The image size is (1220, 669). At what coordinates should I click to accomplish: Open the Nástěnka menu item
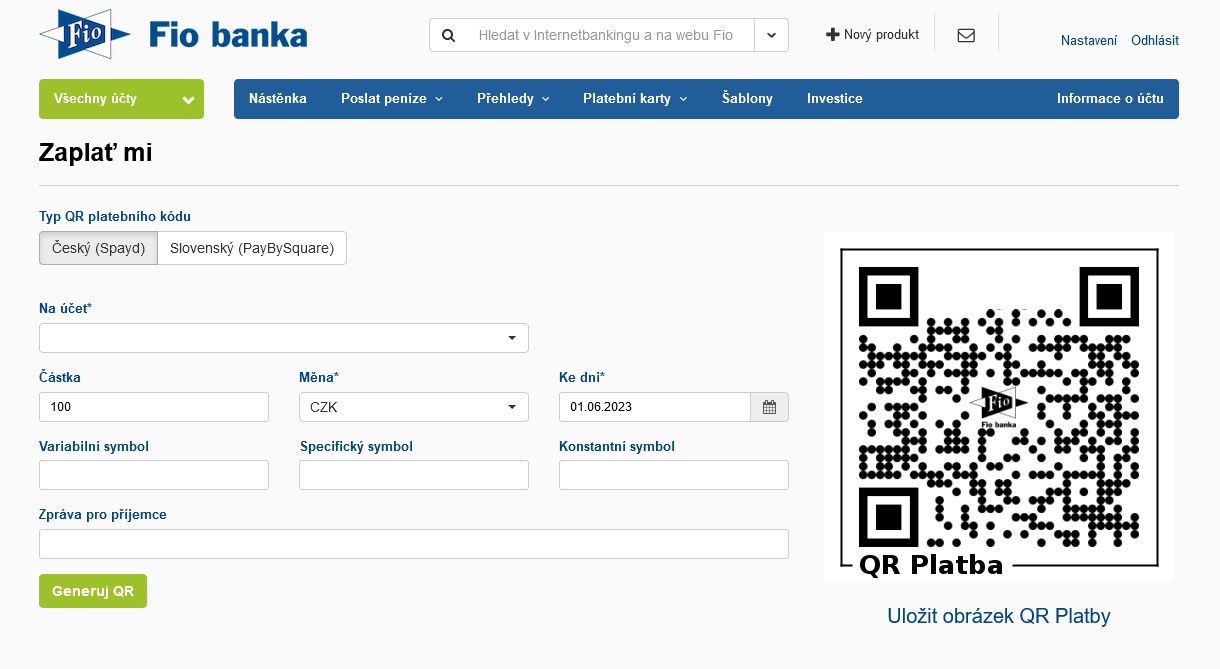pos(278,99)
